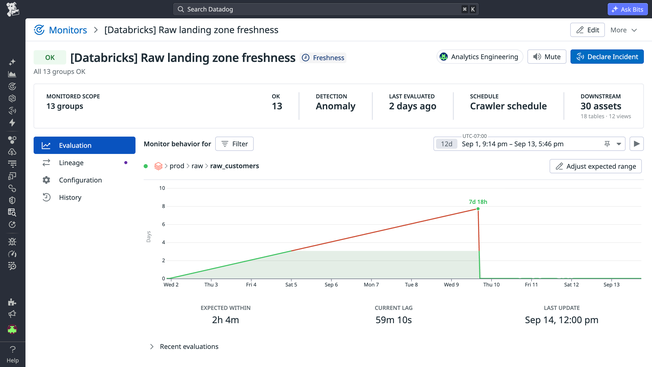Click the 2 days ago last evaluated value
Viewport: 652px width, 367px height.
(412, 106)
